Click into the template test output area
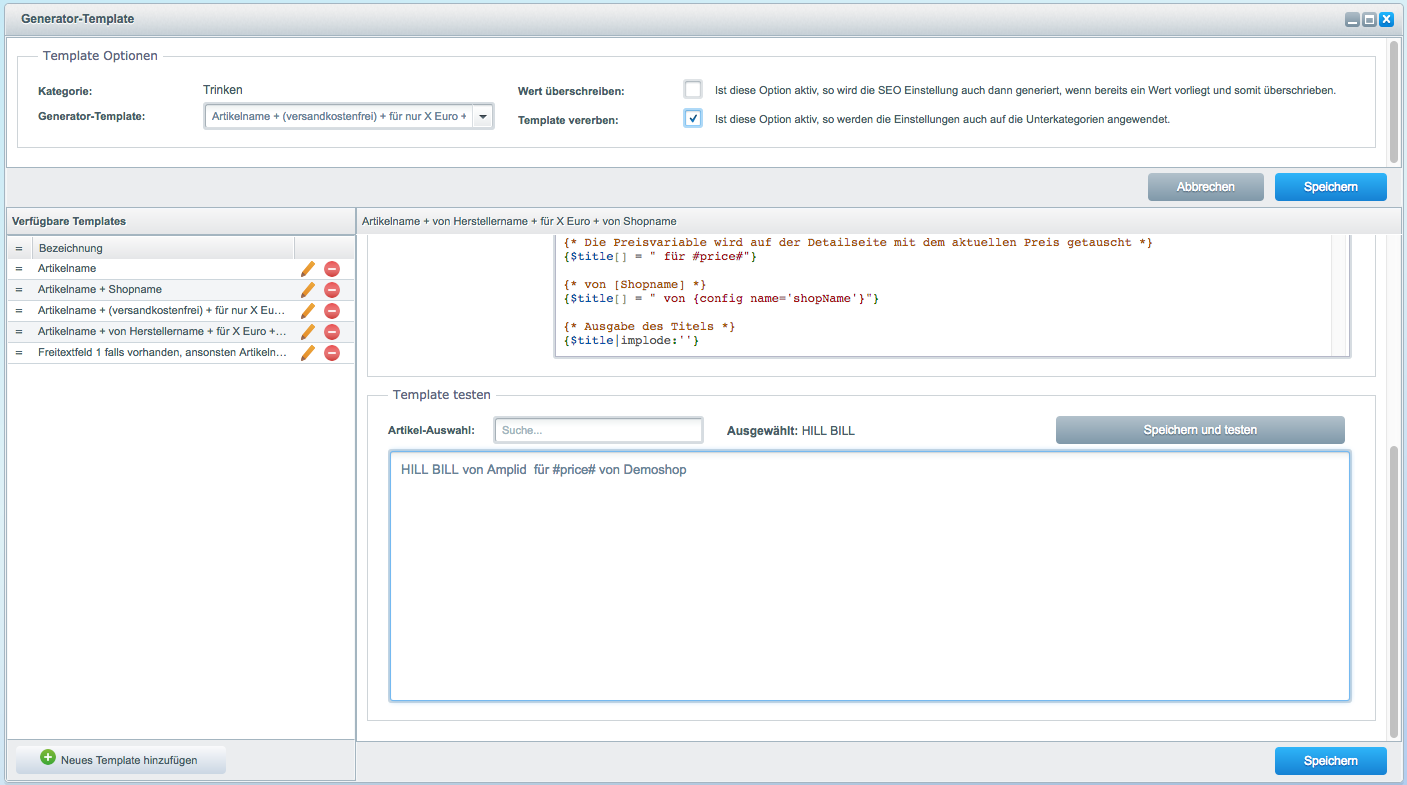The height and width of the screenshot is (785, 1407). click(869, 576)
